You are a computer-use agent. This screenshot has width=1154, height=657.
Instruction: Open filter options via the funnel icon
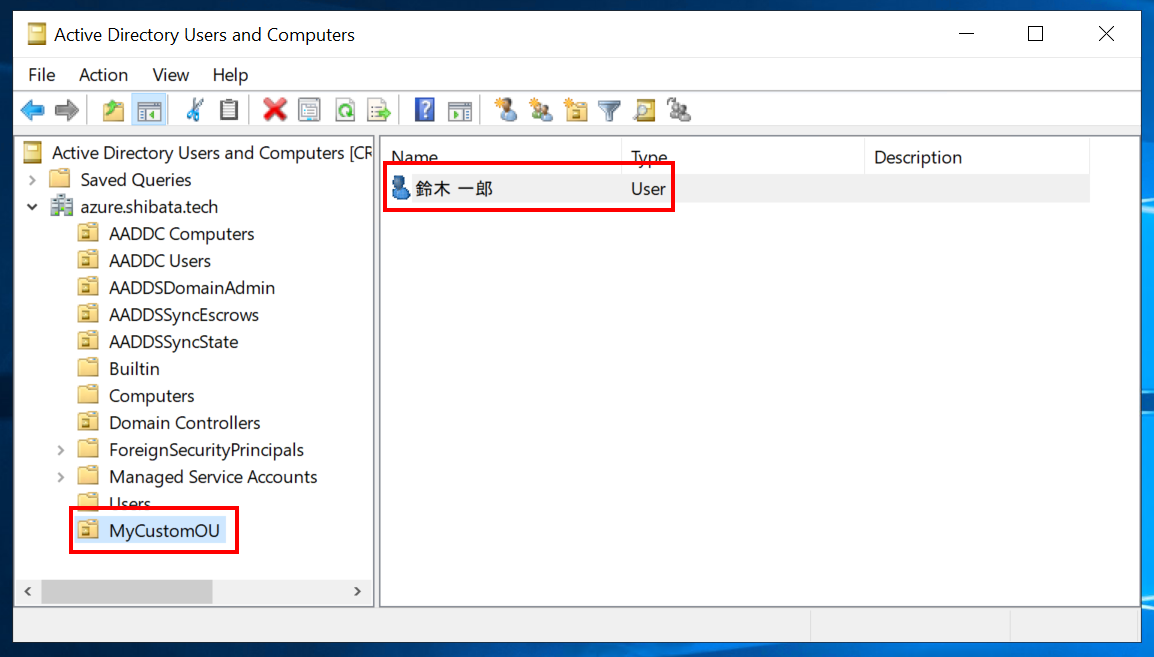click(x=609, y=110)
